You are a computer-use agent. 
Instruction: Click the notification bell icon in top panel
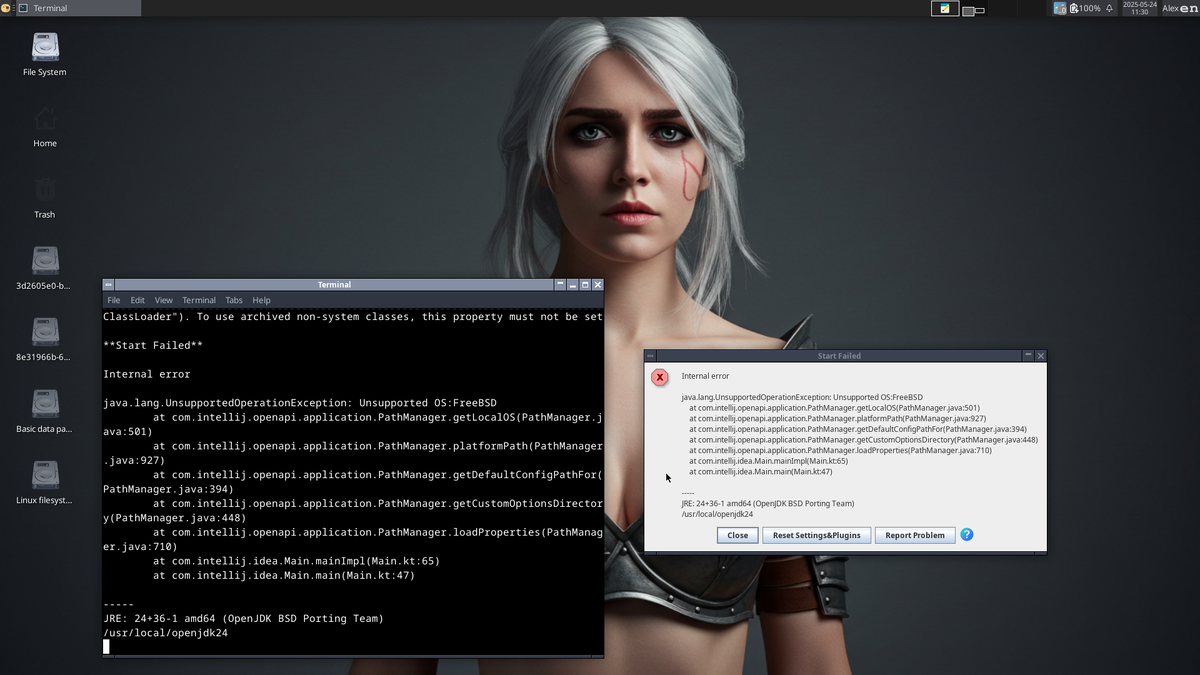[1109, 8]
